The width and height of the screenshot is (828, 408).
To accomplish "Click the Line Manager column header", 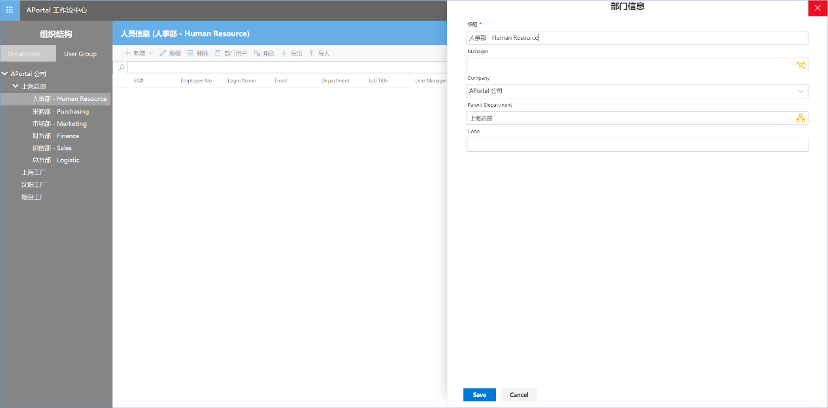I will point(431,81).
